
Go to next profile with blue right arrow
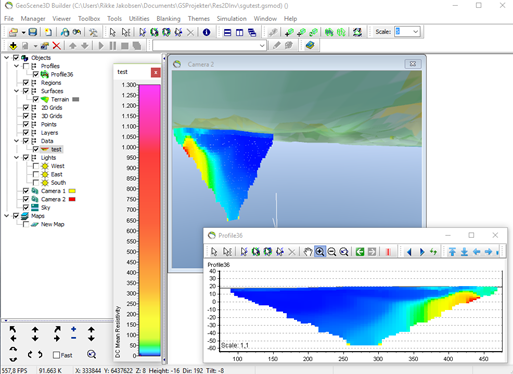[422, 252]
